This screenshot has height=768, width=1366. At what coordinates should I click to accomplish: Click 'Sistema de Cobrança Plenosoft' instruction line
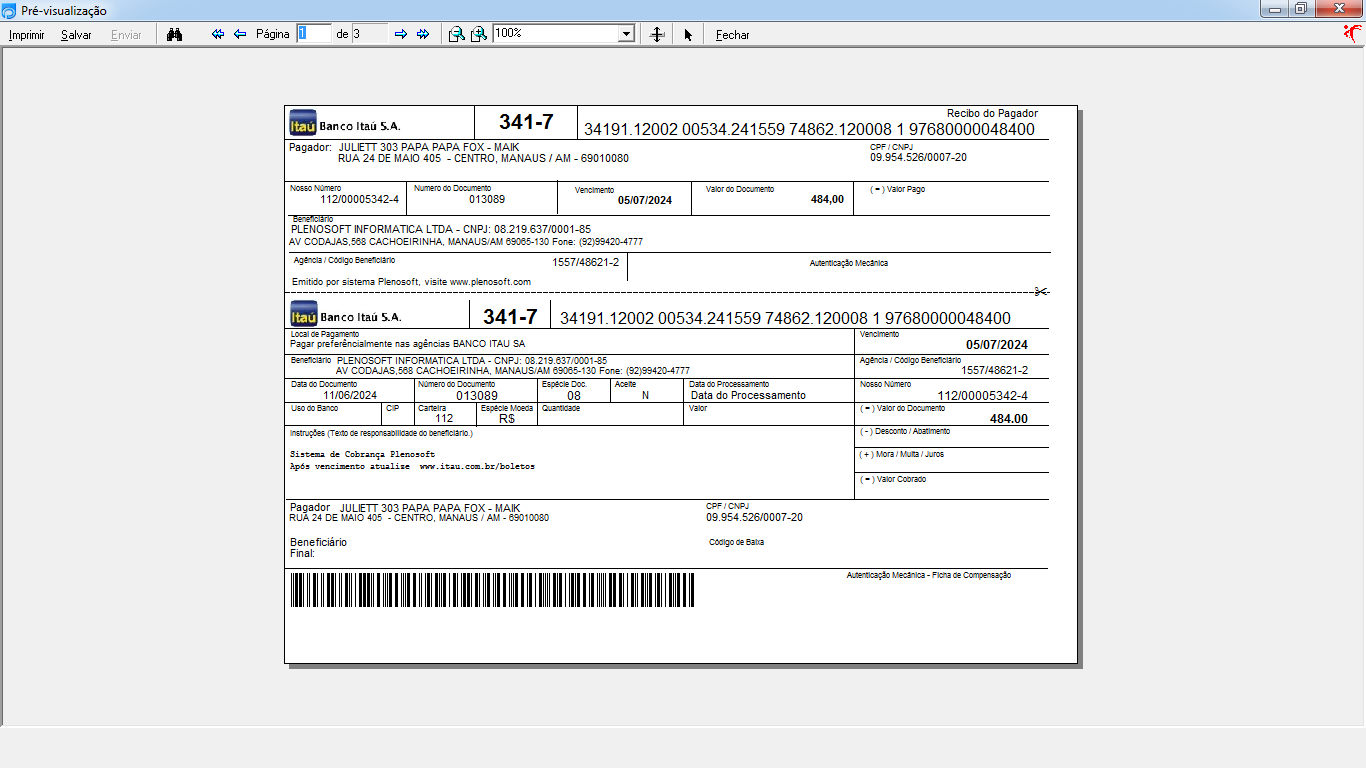(x=362, y=454)
